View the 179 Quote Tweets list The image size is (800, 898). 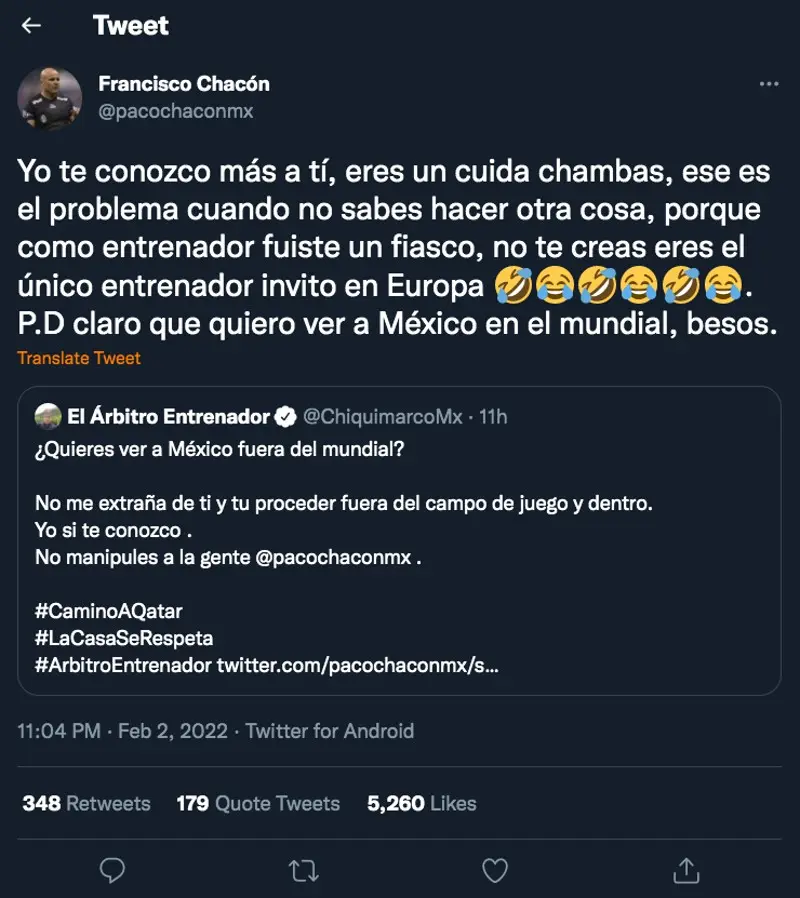tap(258, 803)
